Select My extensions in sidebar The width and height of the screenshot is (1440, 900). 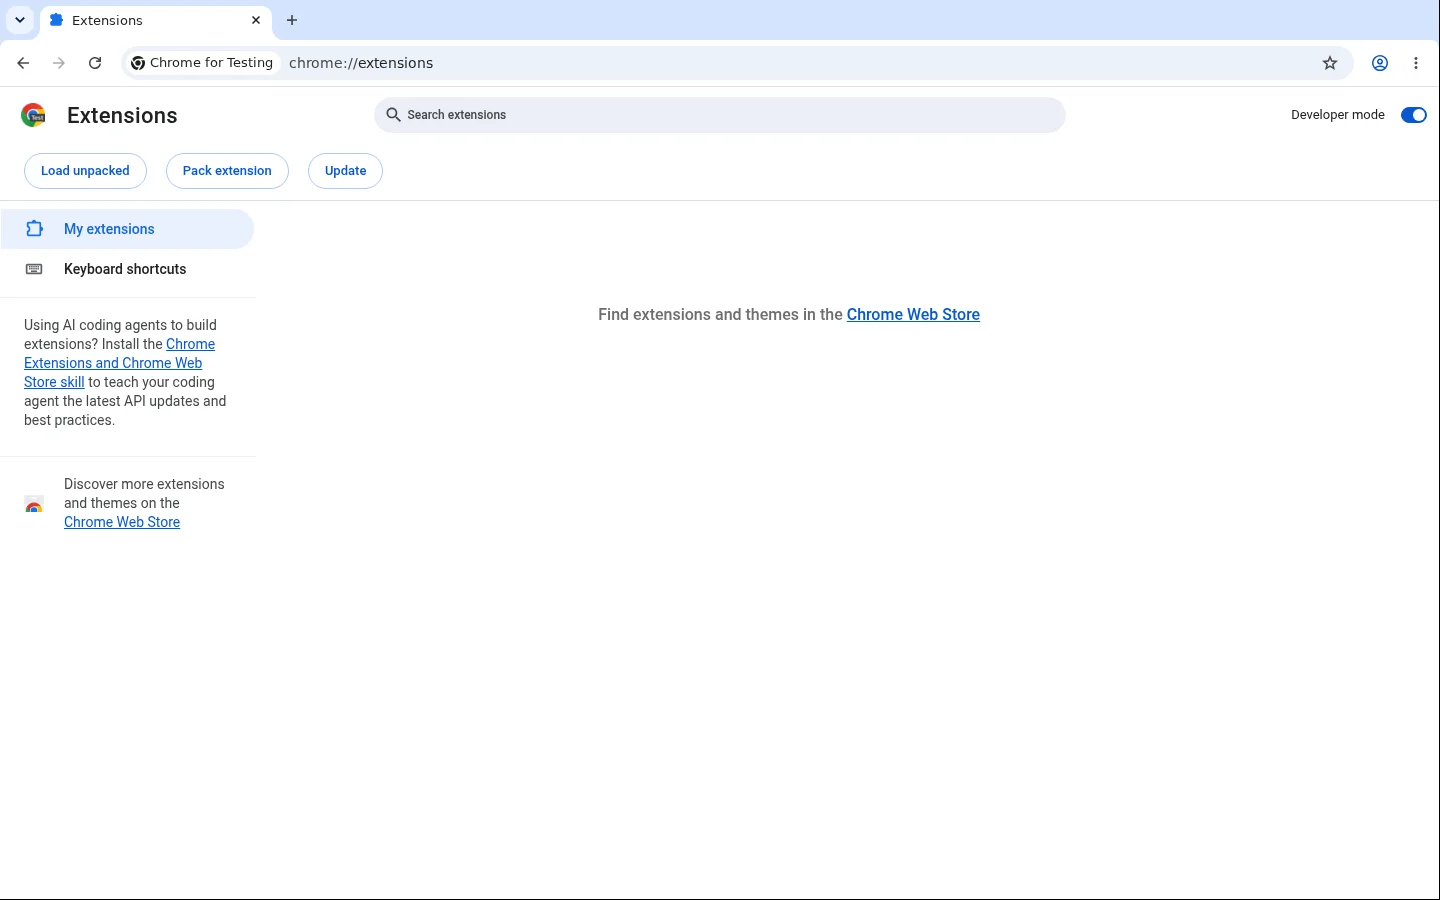(127, 229)
